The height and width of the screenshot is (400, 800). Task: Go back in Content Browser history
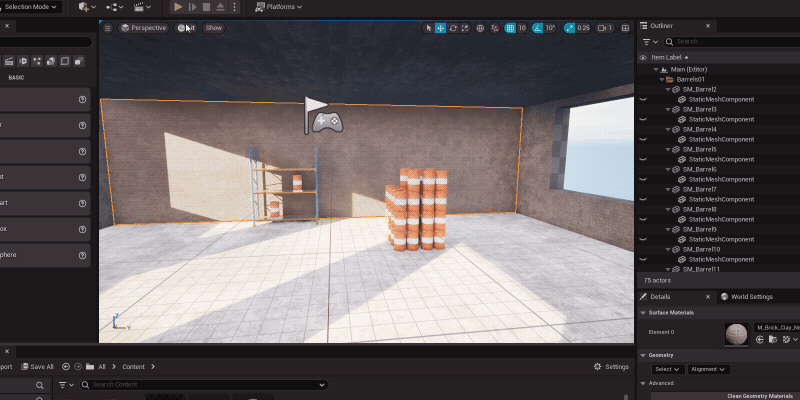[x=66, y=367]
